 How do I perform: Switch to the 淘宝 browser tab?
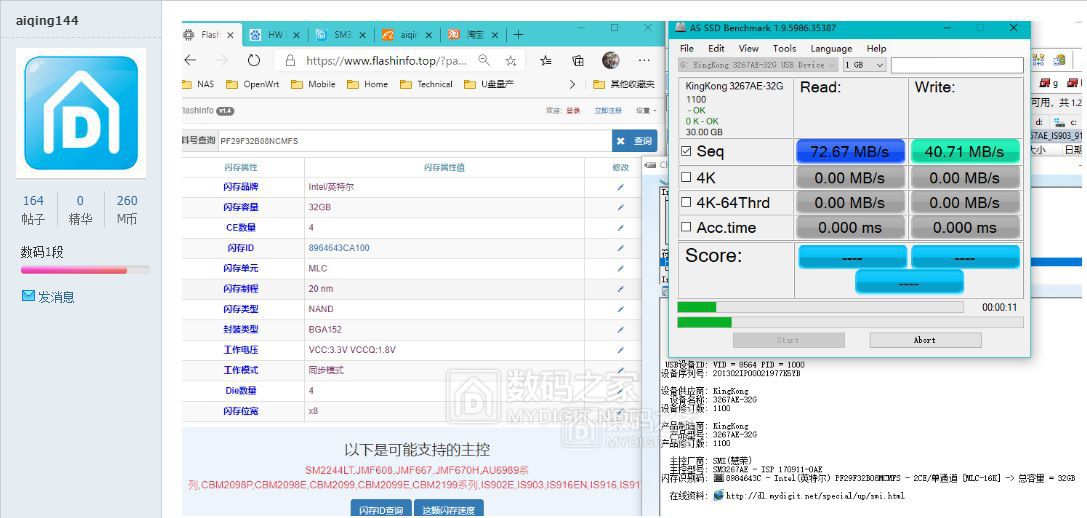click(x=473, y=35)
